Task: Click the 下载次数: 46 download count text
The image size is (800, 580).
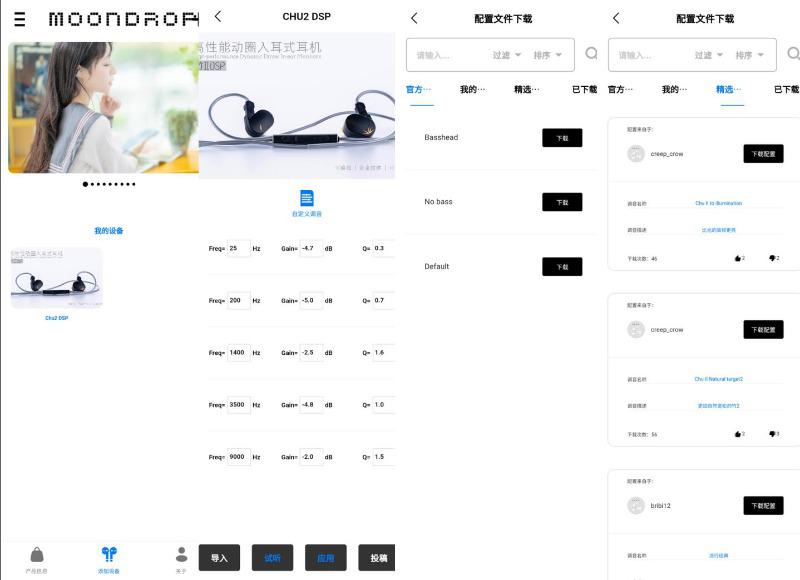Action: coord(642,259)
